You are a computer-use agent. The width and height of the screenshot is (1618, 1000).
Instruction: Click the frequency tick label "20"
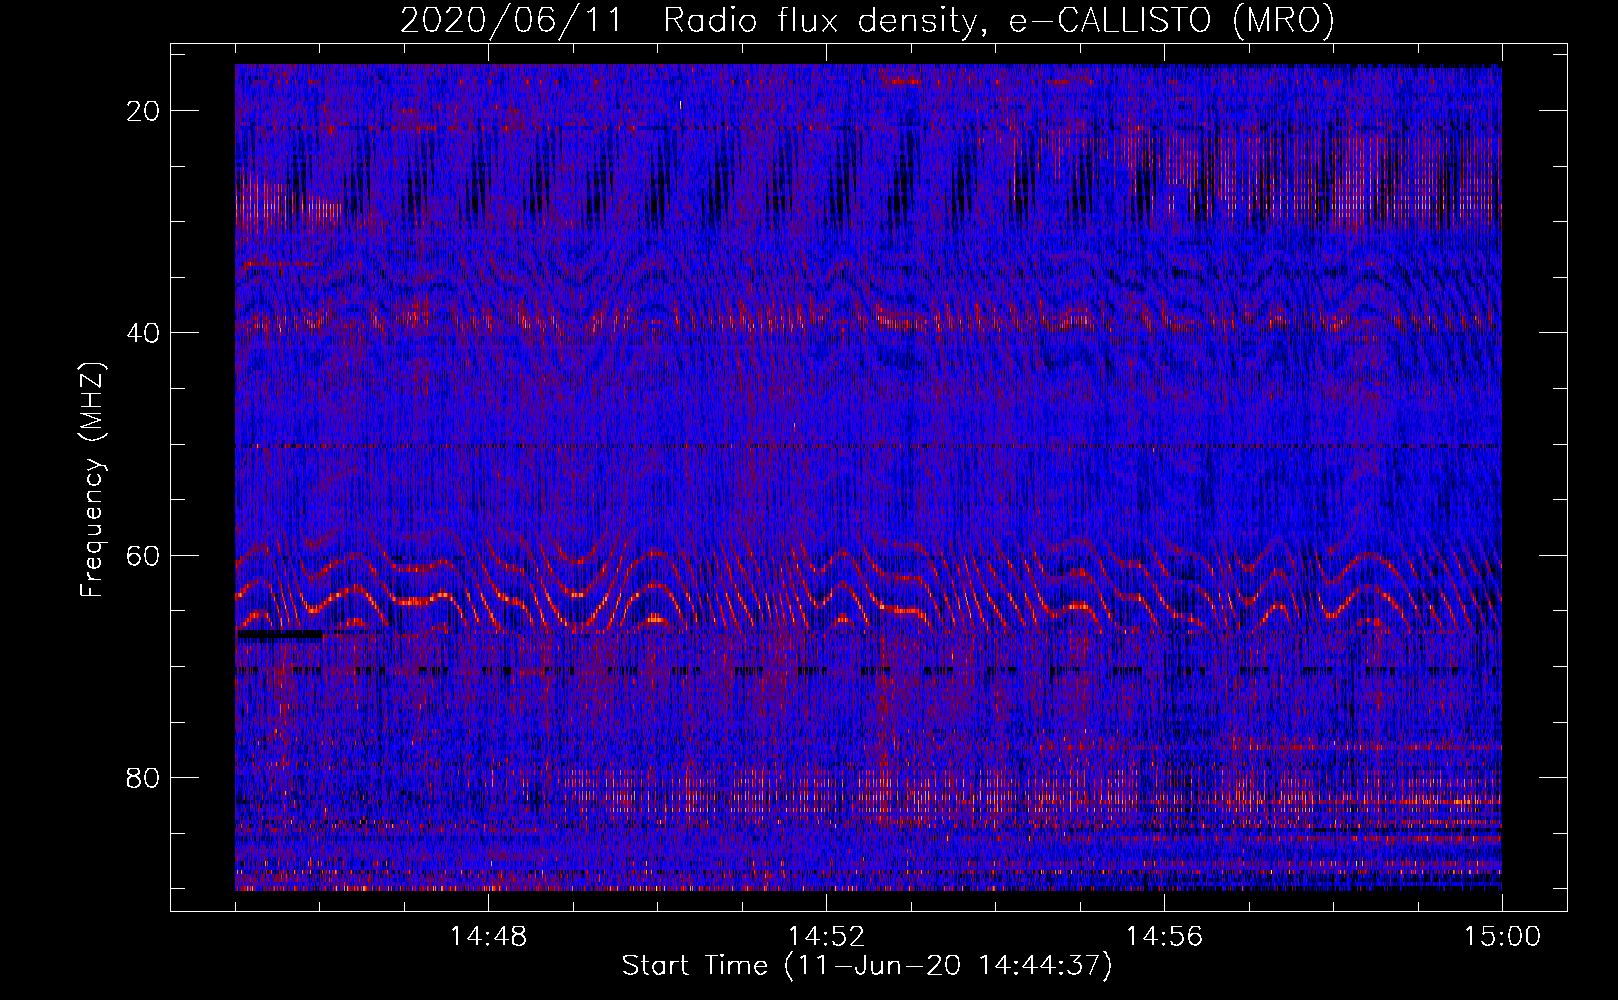143,111
